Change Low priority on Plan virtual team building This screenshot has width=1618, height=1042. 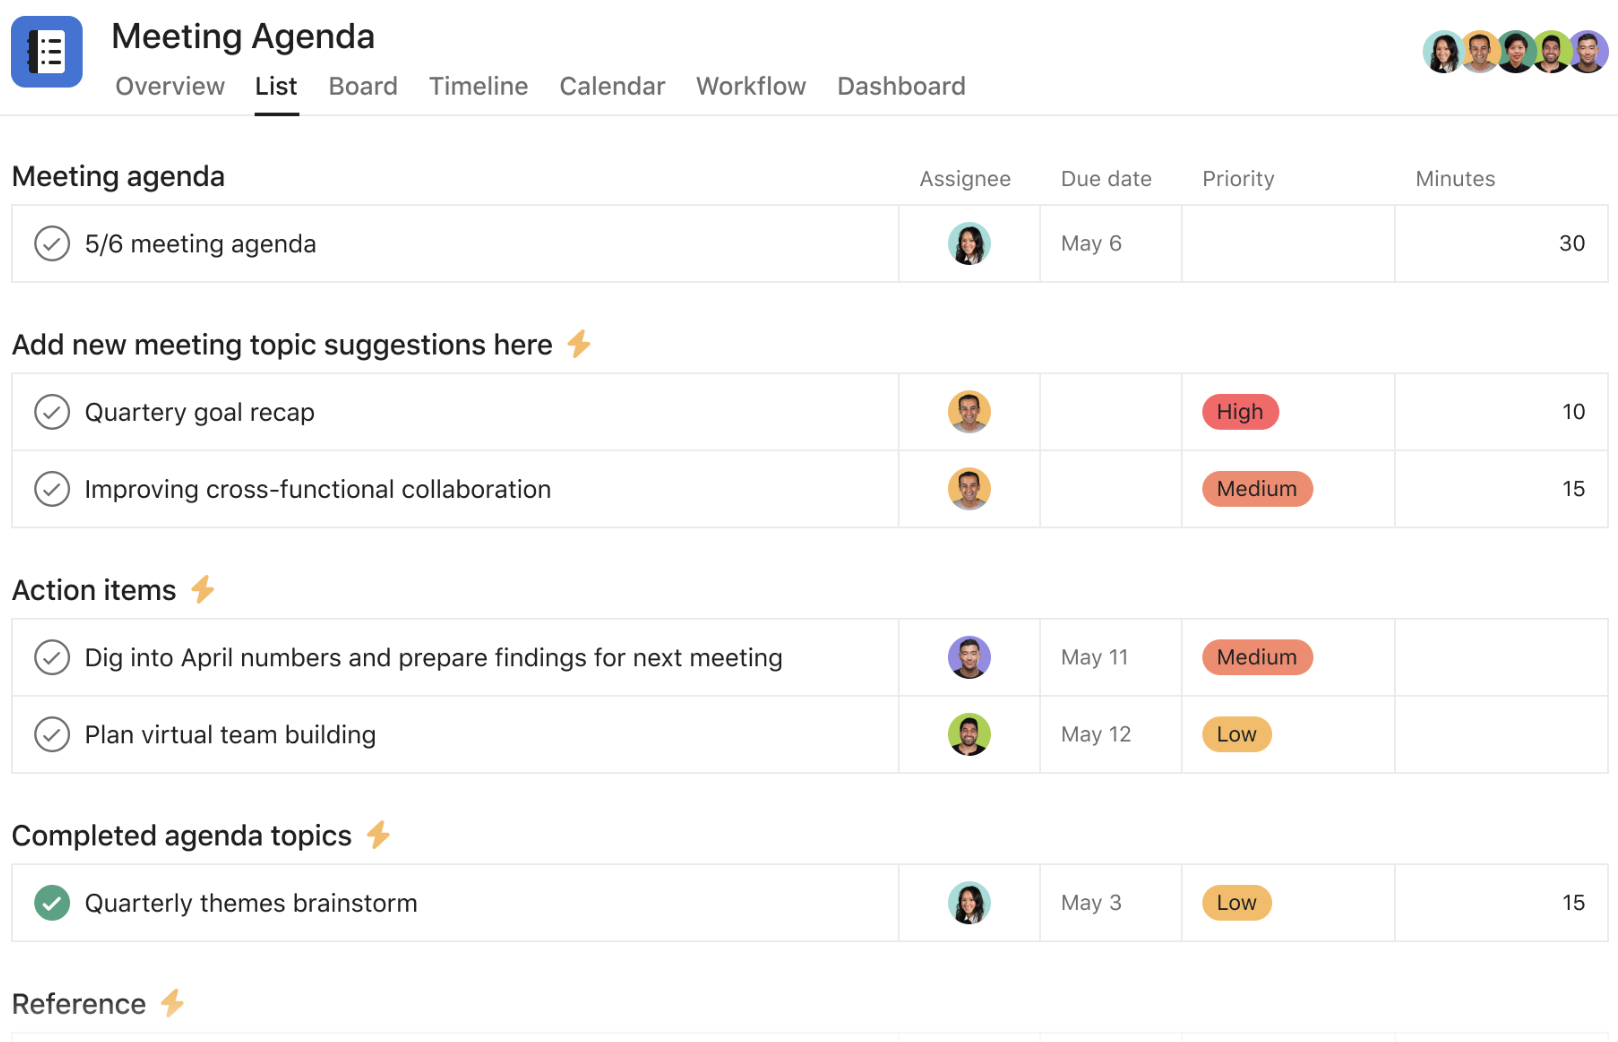click(x=1237, y=734)
